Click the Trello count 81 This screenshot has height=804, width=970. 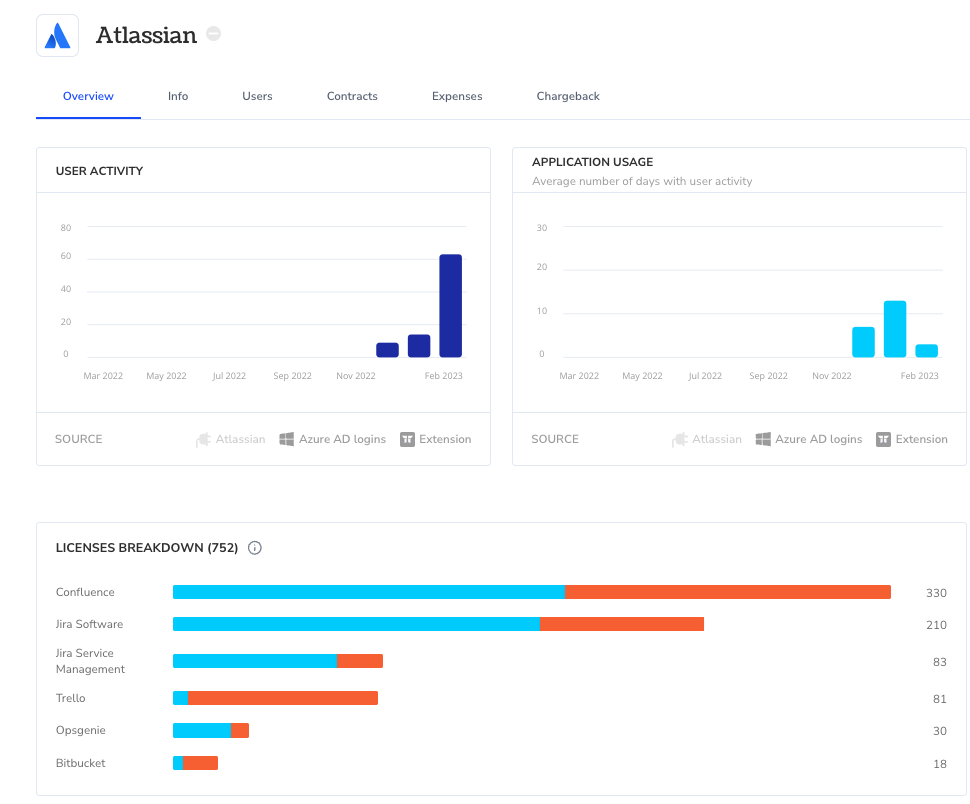coord(940,699)
